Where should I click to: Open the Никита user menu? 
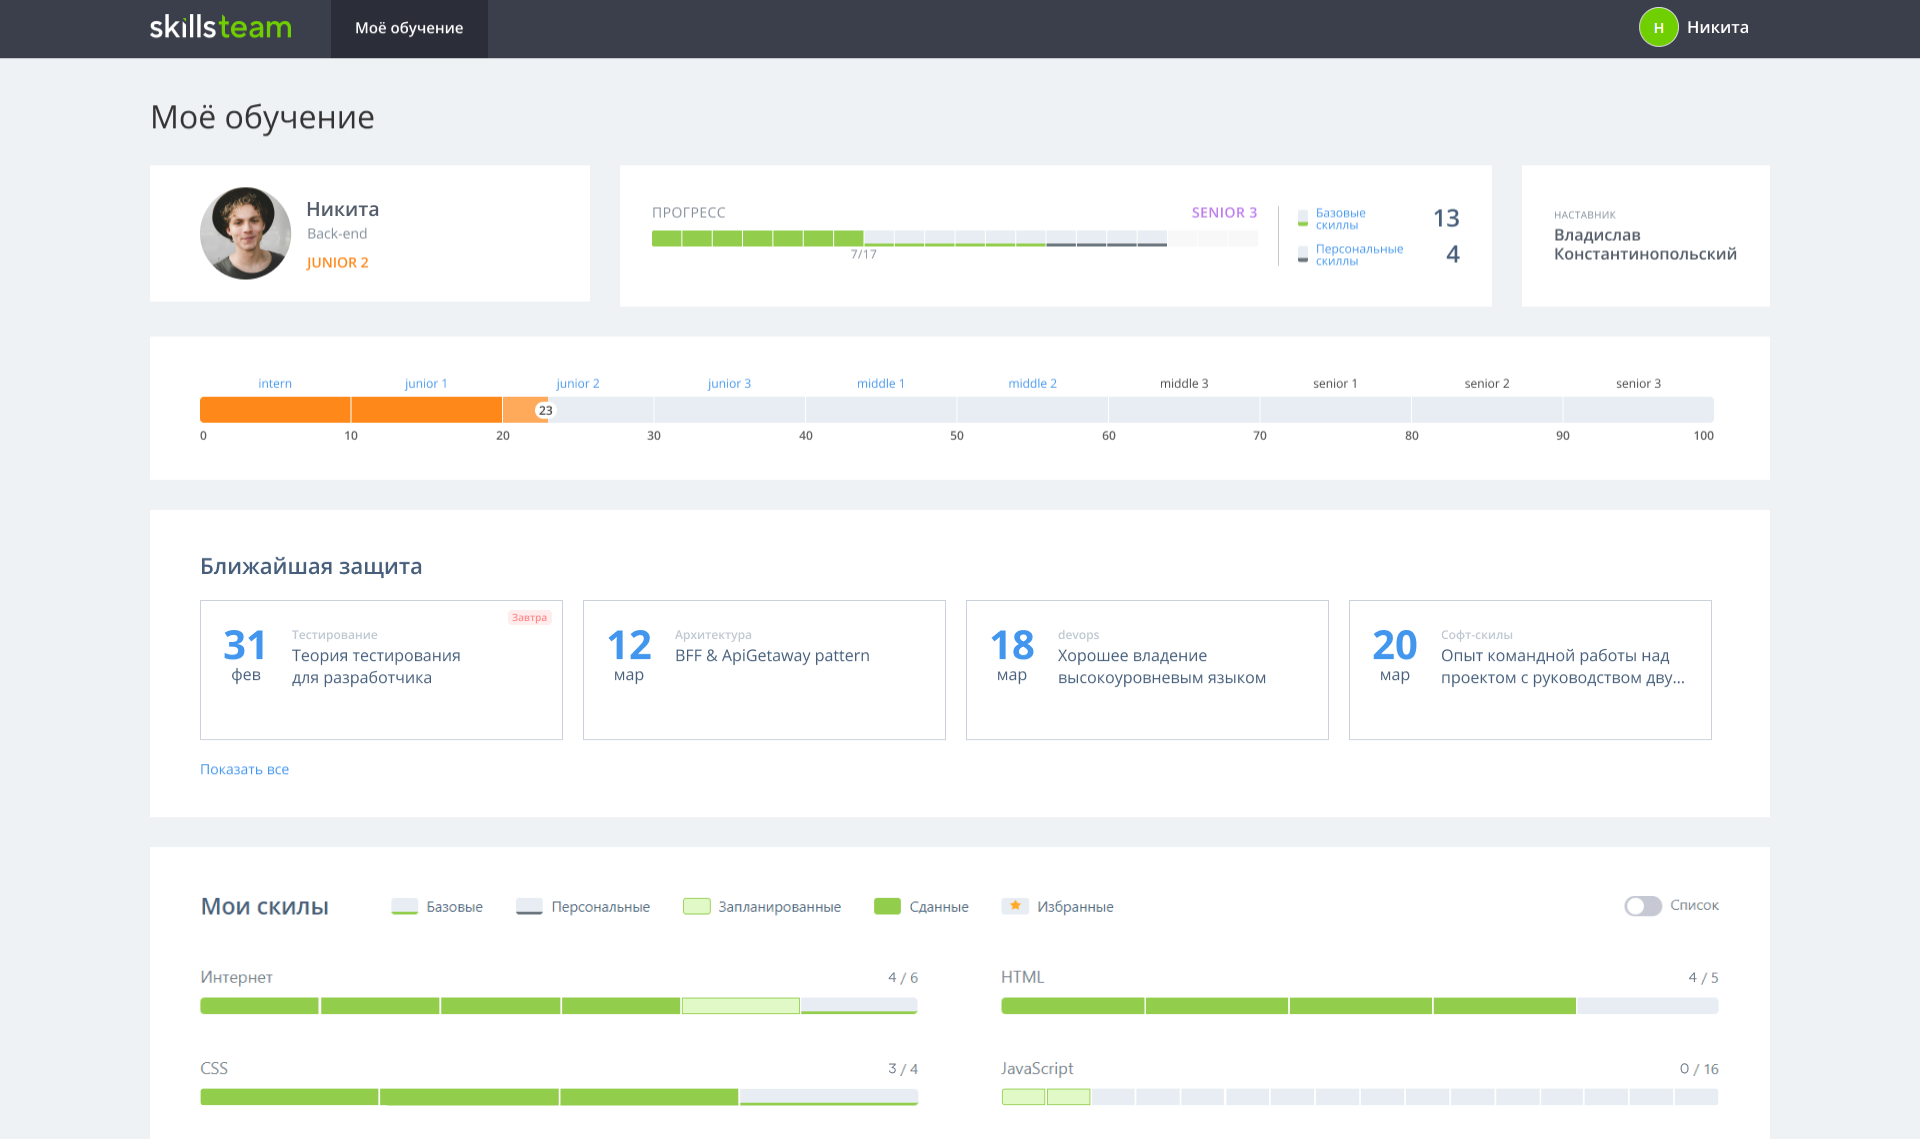pyautogui.click(x=1717, y=28)
